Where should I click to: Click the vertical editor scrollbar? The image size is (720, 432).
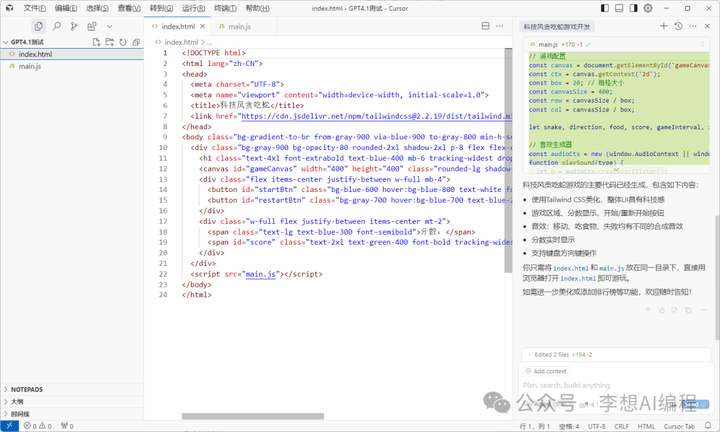508,160
